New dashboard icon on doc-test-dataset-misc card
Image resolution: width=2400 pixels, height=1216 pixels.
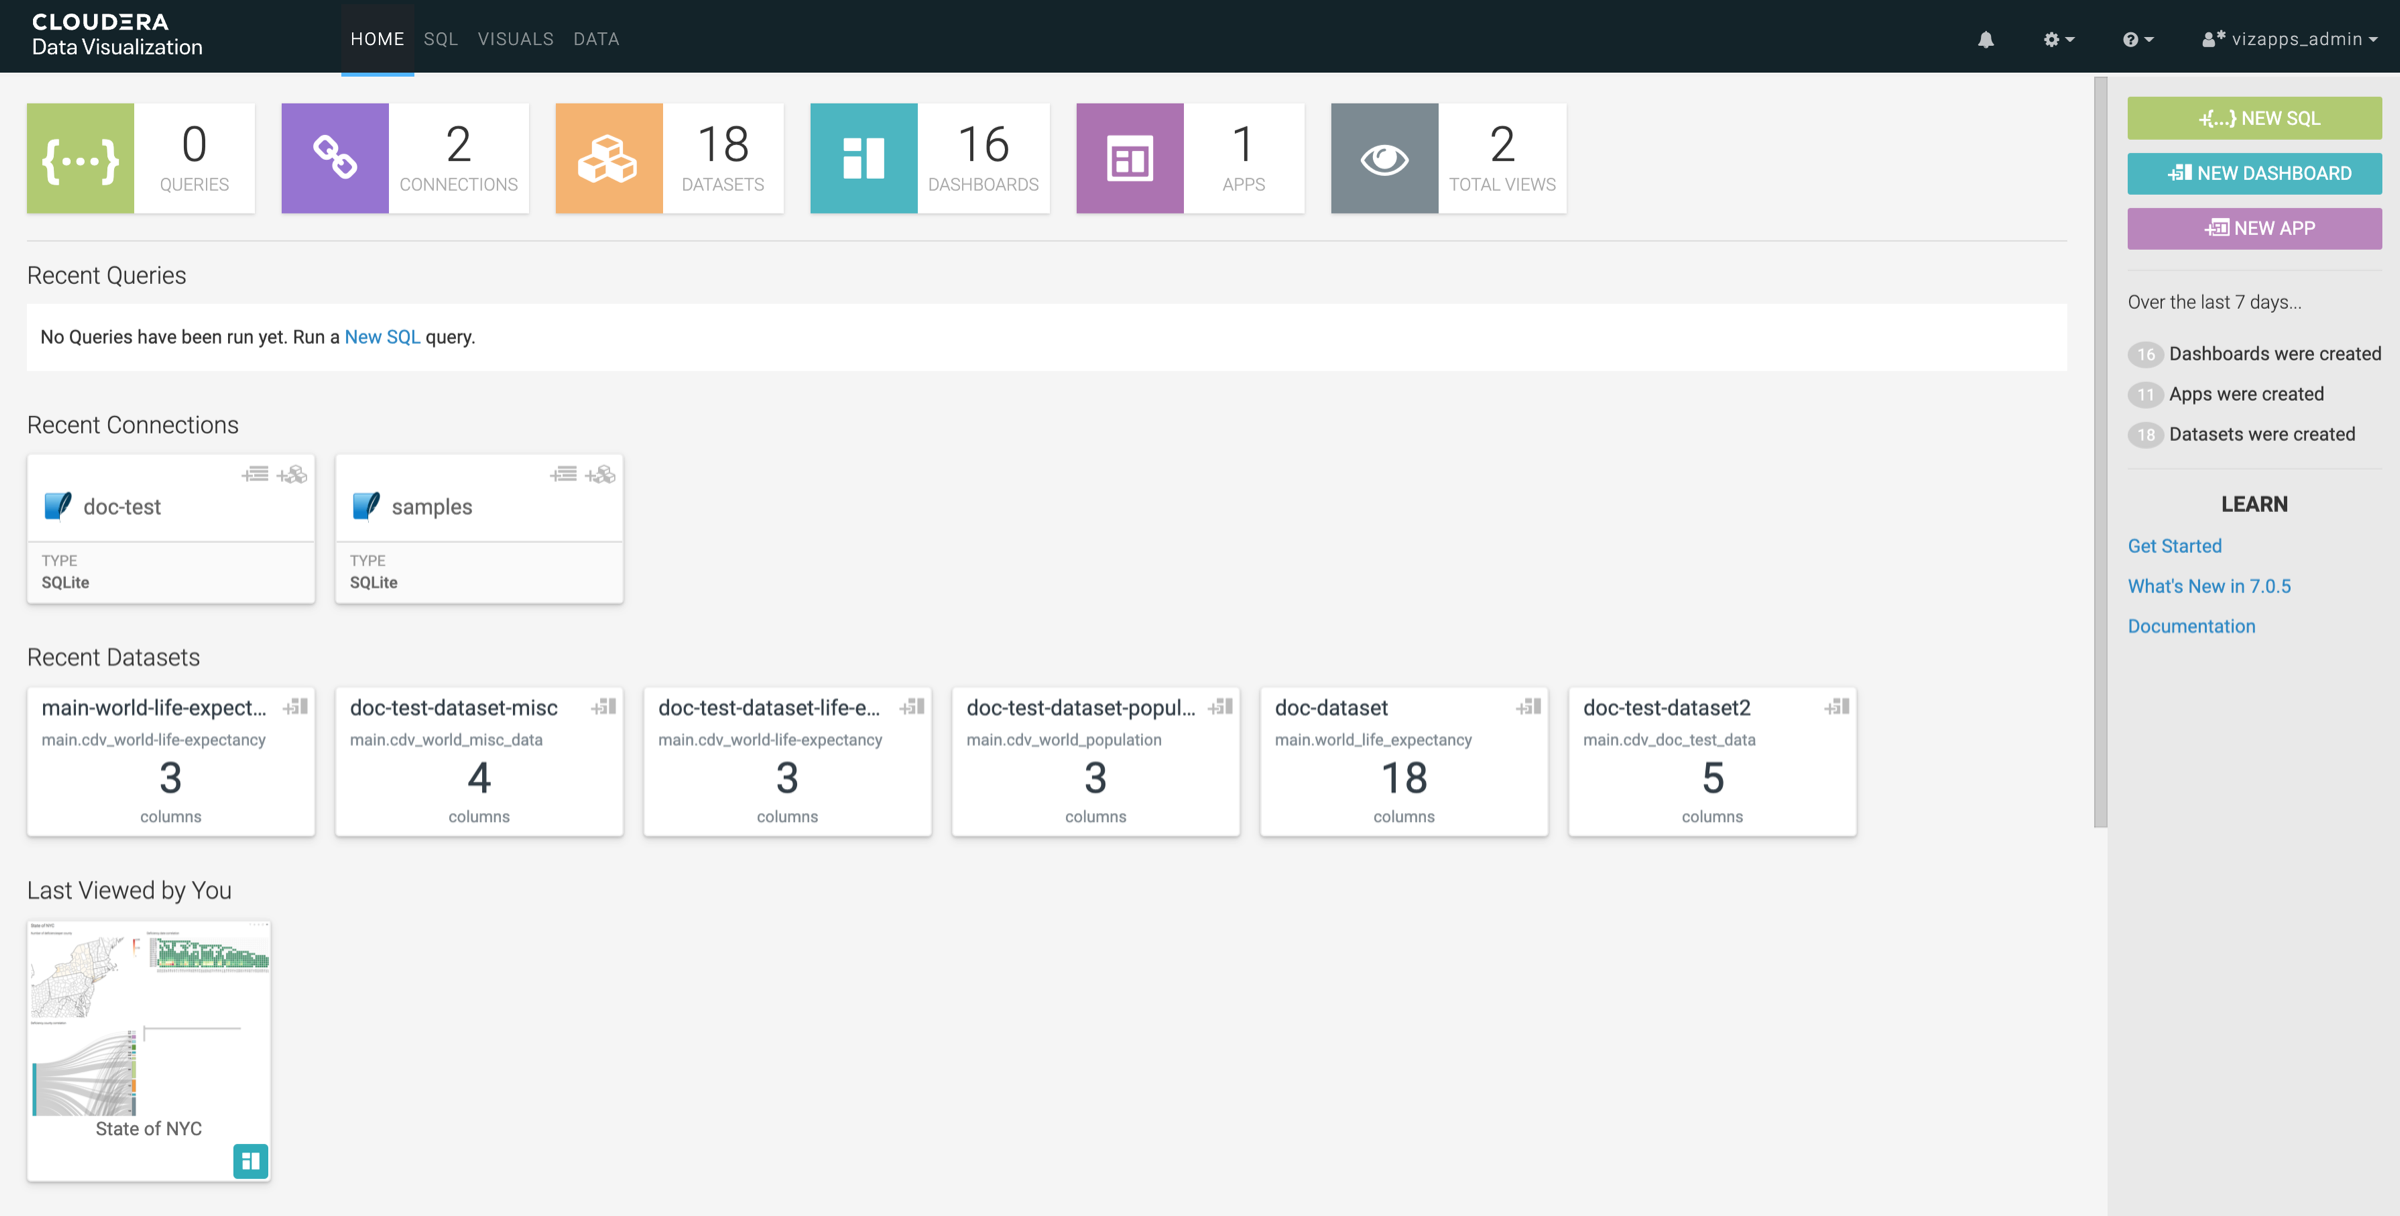pos(603,707)
